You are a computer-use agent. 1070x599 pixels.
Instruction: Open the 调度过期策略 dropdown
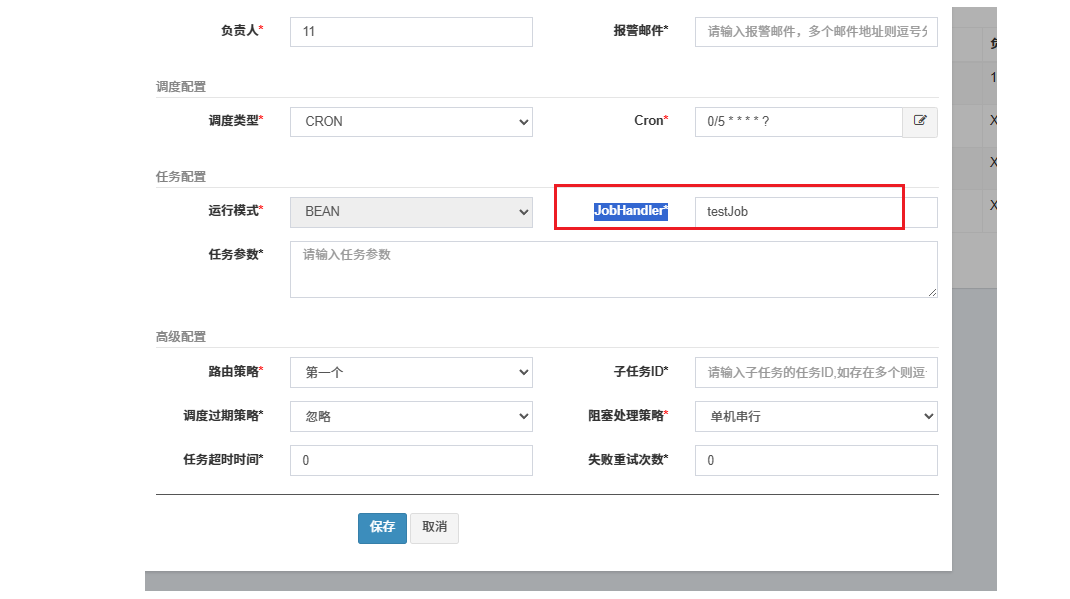411,416
